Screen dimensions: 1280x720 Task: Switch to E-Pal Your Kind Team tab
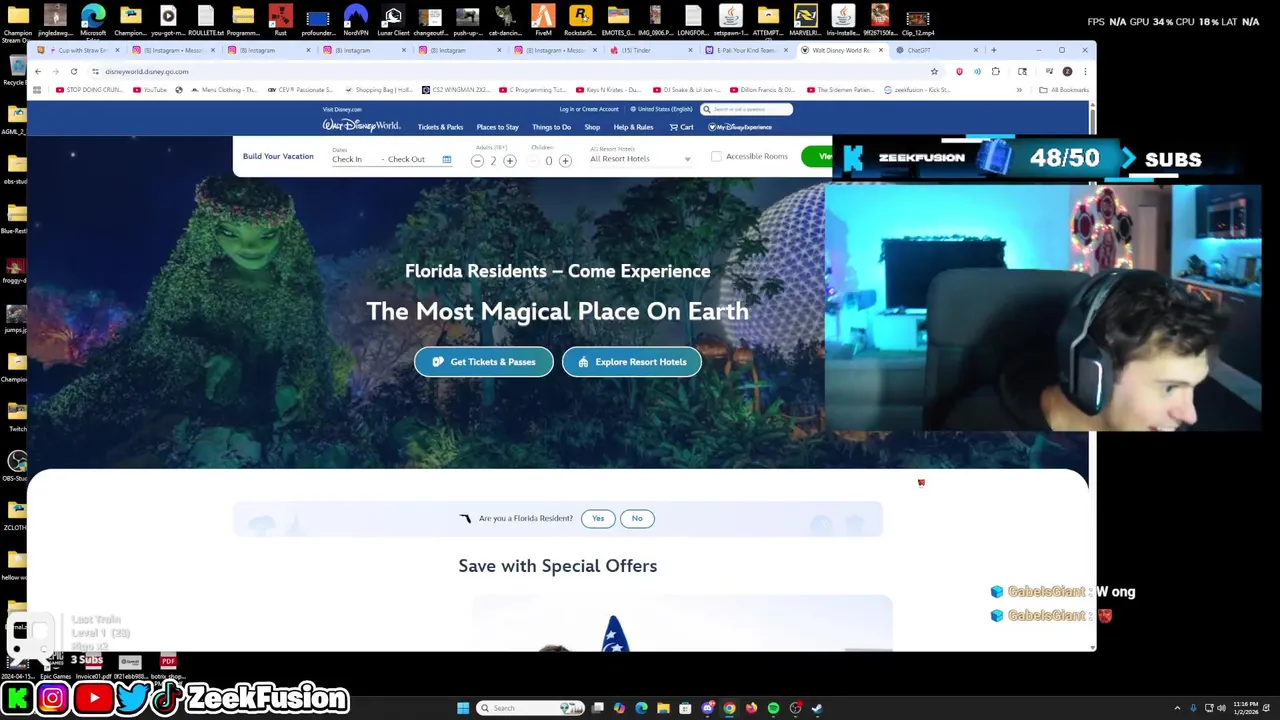pyautogui.click(x=746, y=50)
